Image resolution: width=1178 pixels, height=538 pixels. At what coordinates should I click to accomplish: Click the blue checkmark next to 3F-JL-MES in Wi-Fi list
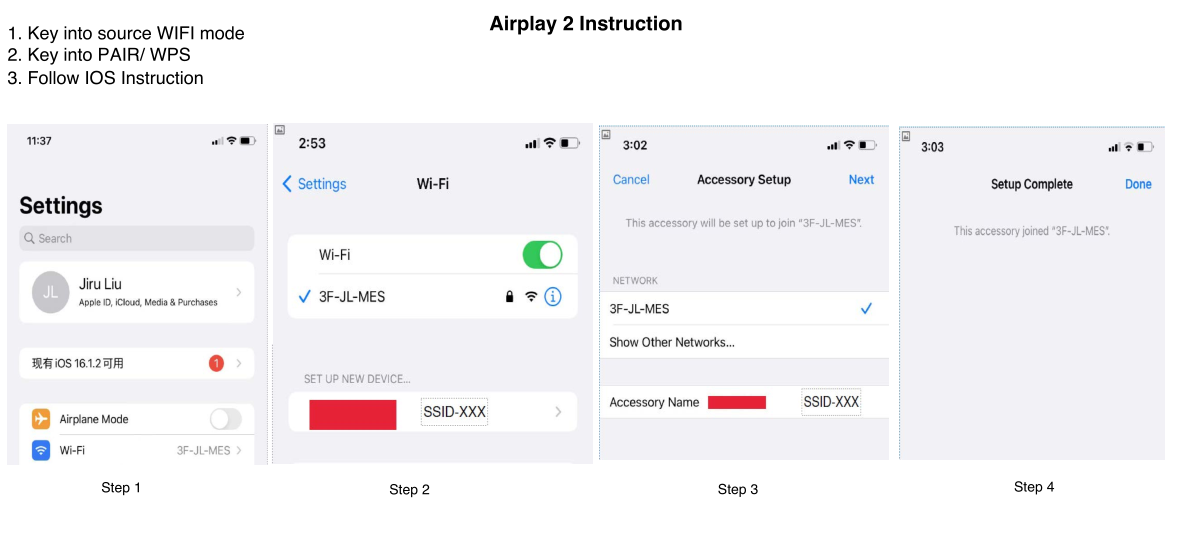305,297
